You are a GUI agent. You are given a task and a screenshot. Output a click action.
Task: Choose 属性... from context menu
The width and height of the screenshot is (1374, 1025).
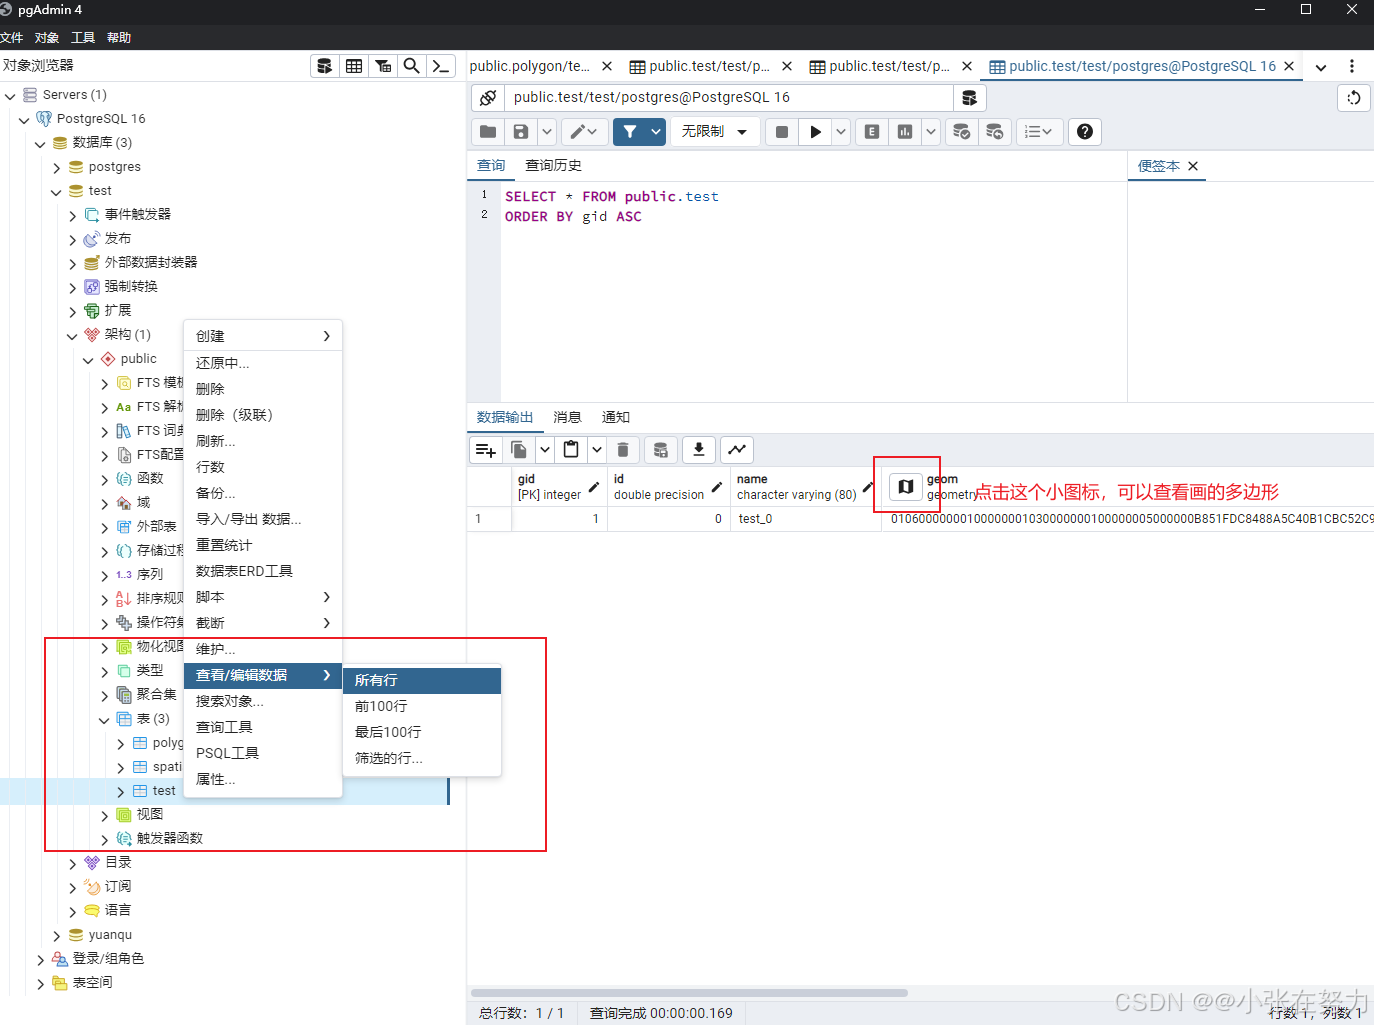[263, 779]
